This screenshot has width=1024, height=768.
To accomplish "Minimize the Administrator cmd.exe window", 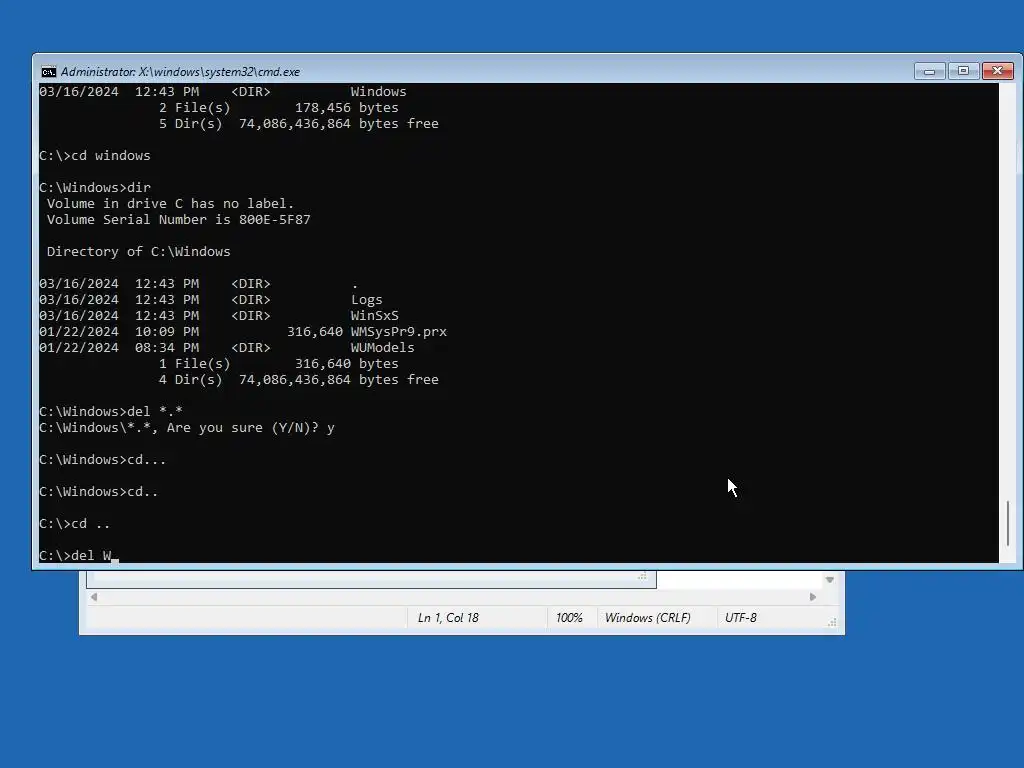I will pyautogui.click(x=929, y=71).
